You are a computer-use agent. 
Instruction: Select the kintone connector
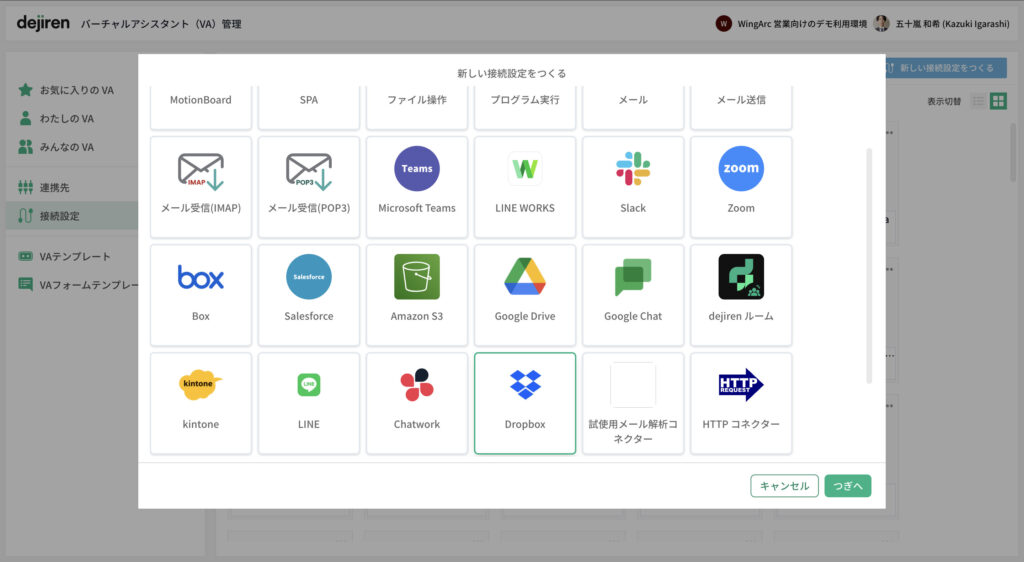coord(200,403)
